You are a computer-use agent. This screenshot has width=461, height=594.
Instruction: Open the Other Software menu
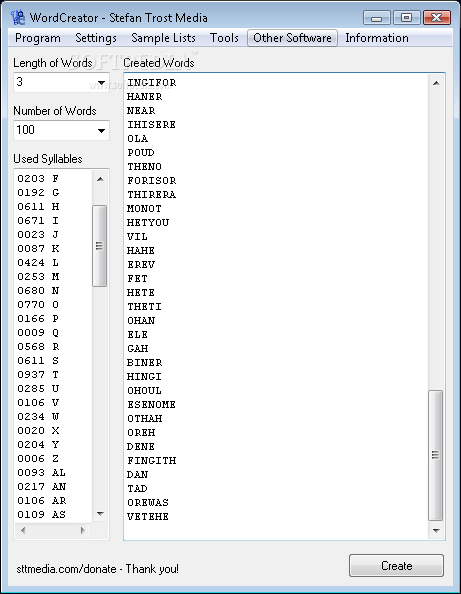click(x=292, y=38)
